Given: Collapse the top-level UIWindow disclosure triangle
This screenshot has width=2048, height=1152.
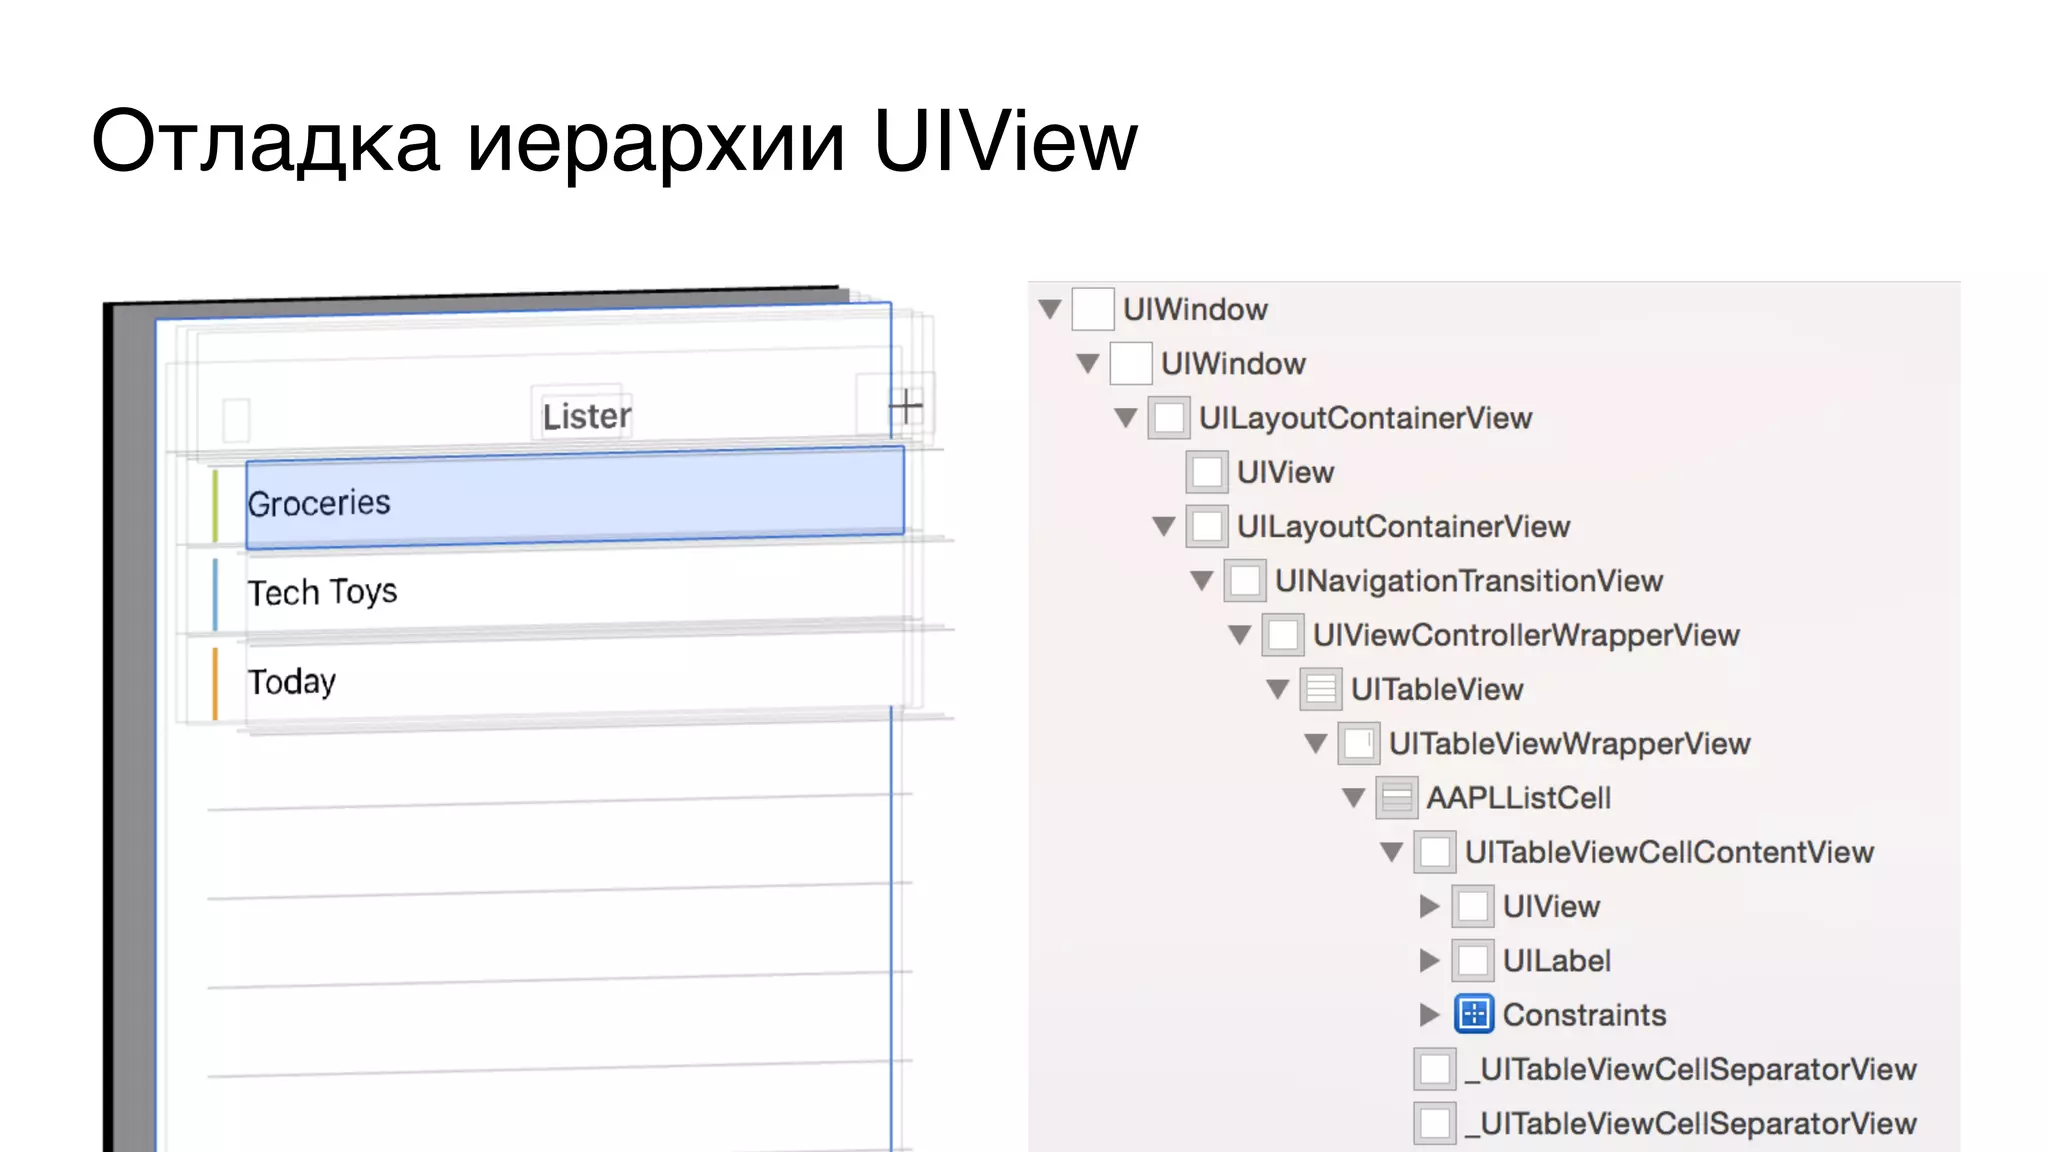Looking at the screenshot, I should [x=1049, y=309].
